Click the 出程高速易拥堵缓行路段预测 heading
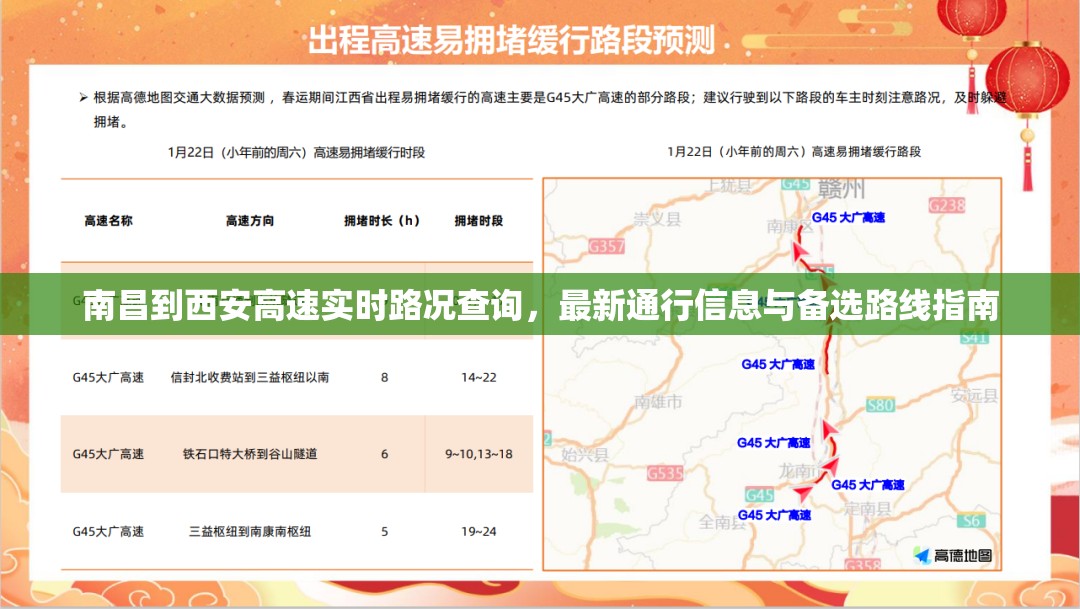Screen dimensions: 1080x609 pyautogui.click(x=511, y=40)
